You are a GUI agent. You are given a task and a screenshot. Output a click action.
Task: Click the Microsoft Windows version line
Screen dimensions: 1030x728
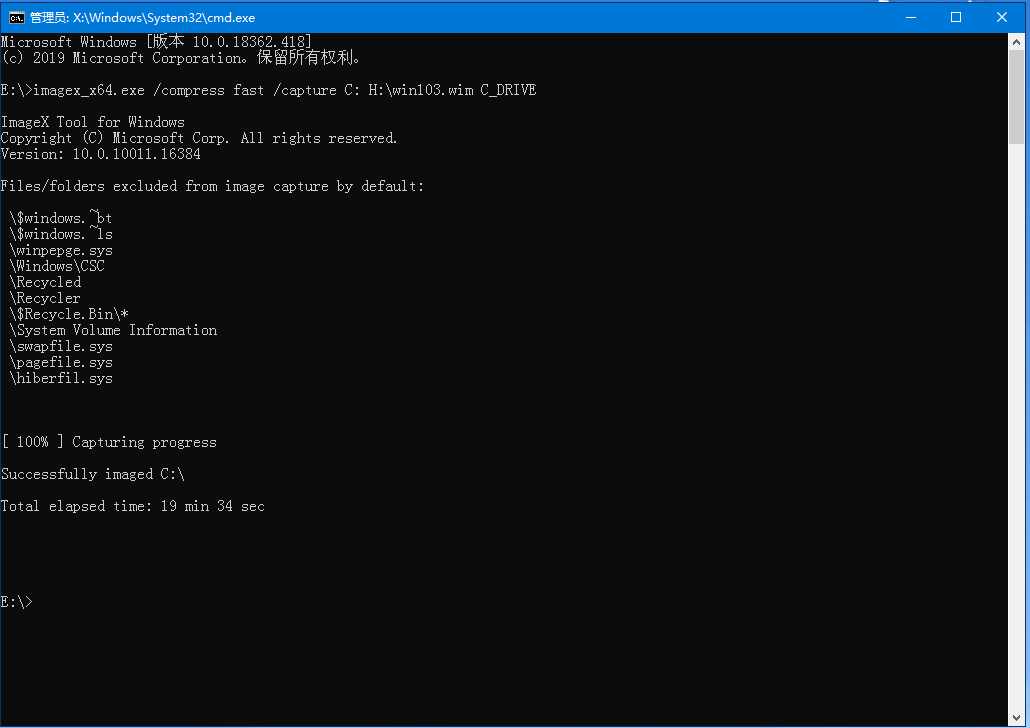pyautogui.click(x=156, y=42)
